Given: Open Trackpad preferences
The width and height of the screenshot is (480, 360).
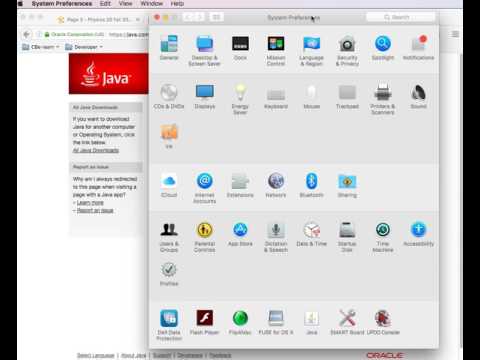Looking at the screenshot, I should (x=347, y=96).
